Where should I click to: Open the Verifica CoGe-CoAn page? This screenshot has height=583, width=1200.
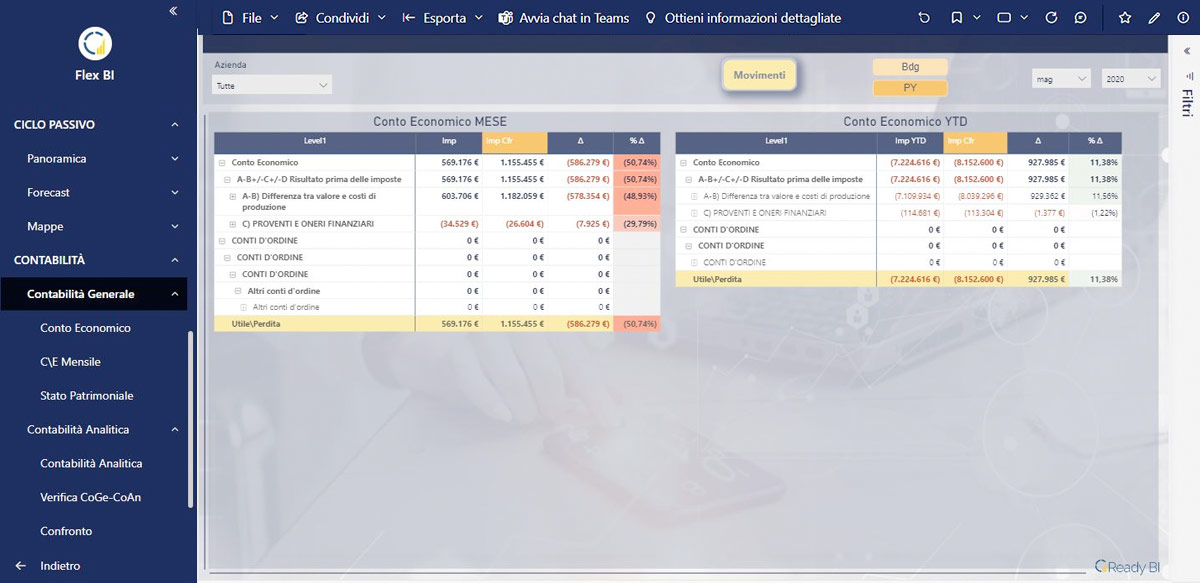[90, 498]
